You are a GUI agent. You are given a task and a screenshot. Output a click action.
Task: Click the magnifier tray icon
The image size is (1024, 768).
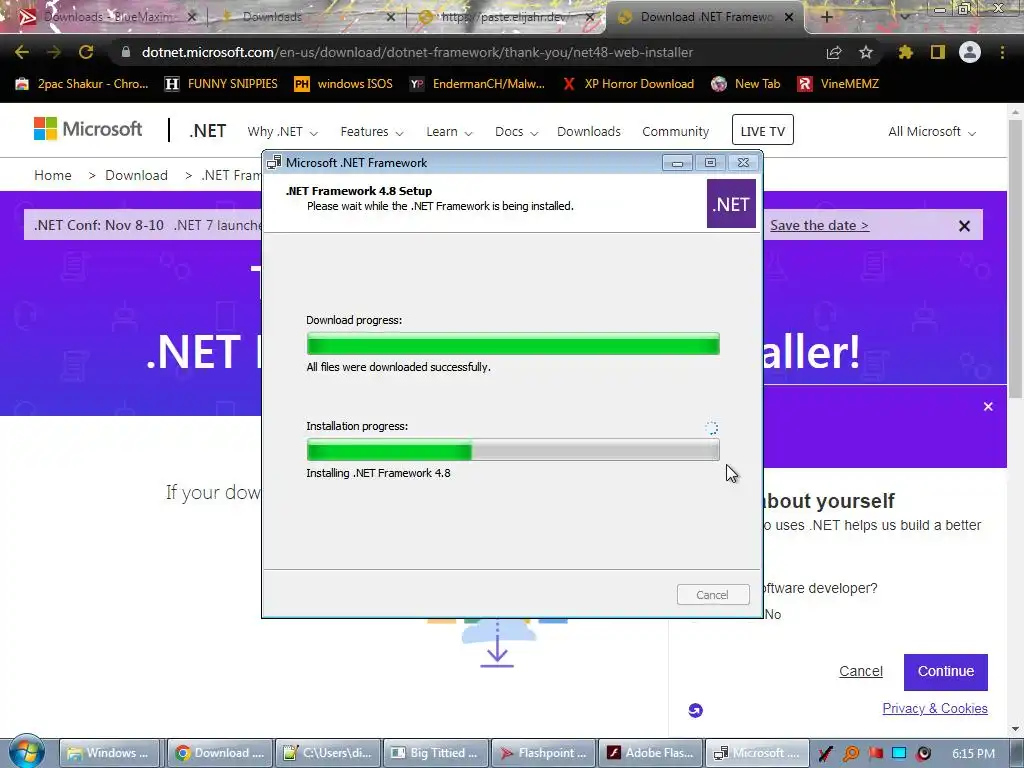[851, 753]
